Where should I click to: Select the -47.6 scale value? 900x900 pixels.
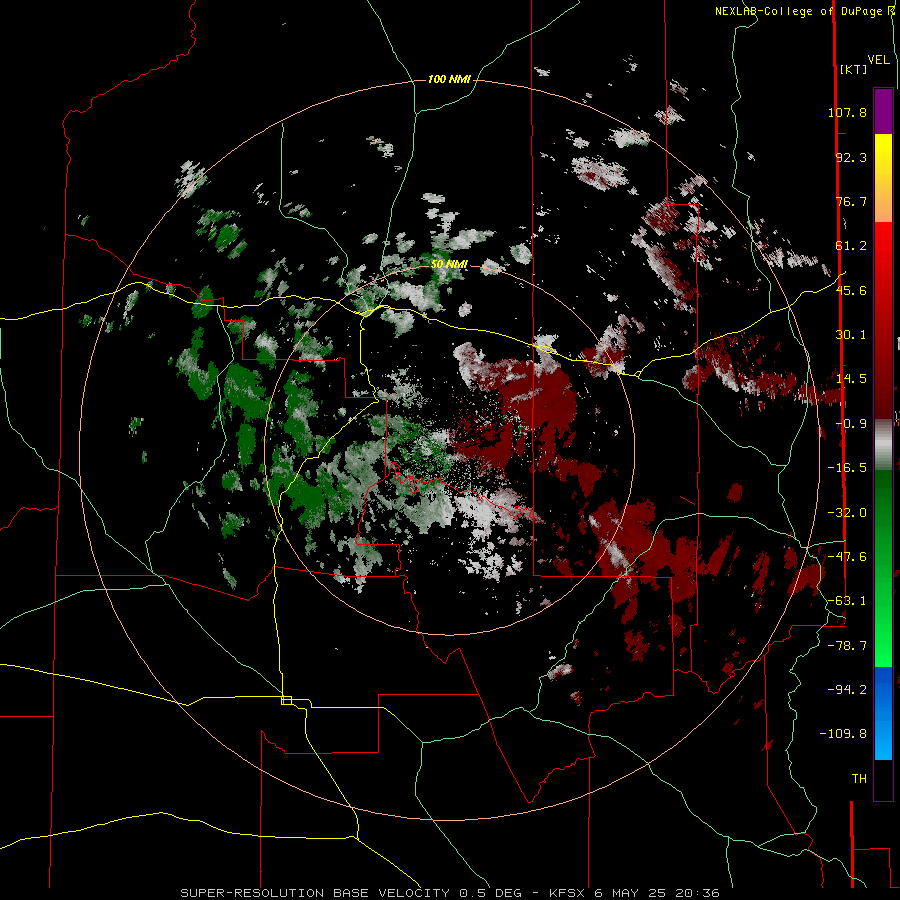(847, 557)
